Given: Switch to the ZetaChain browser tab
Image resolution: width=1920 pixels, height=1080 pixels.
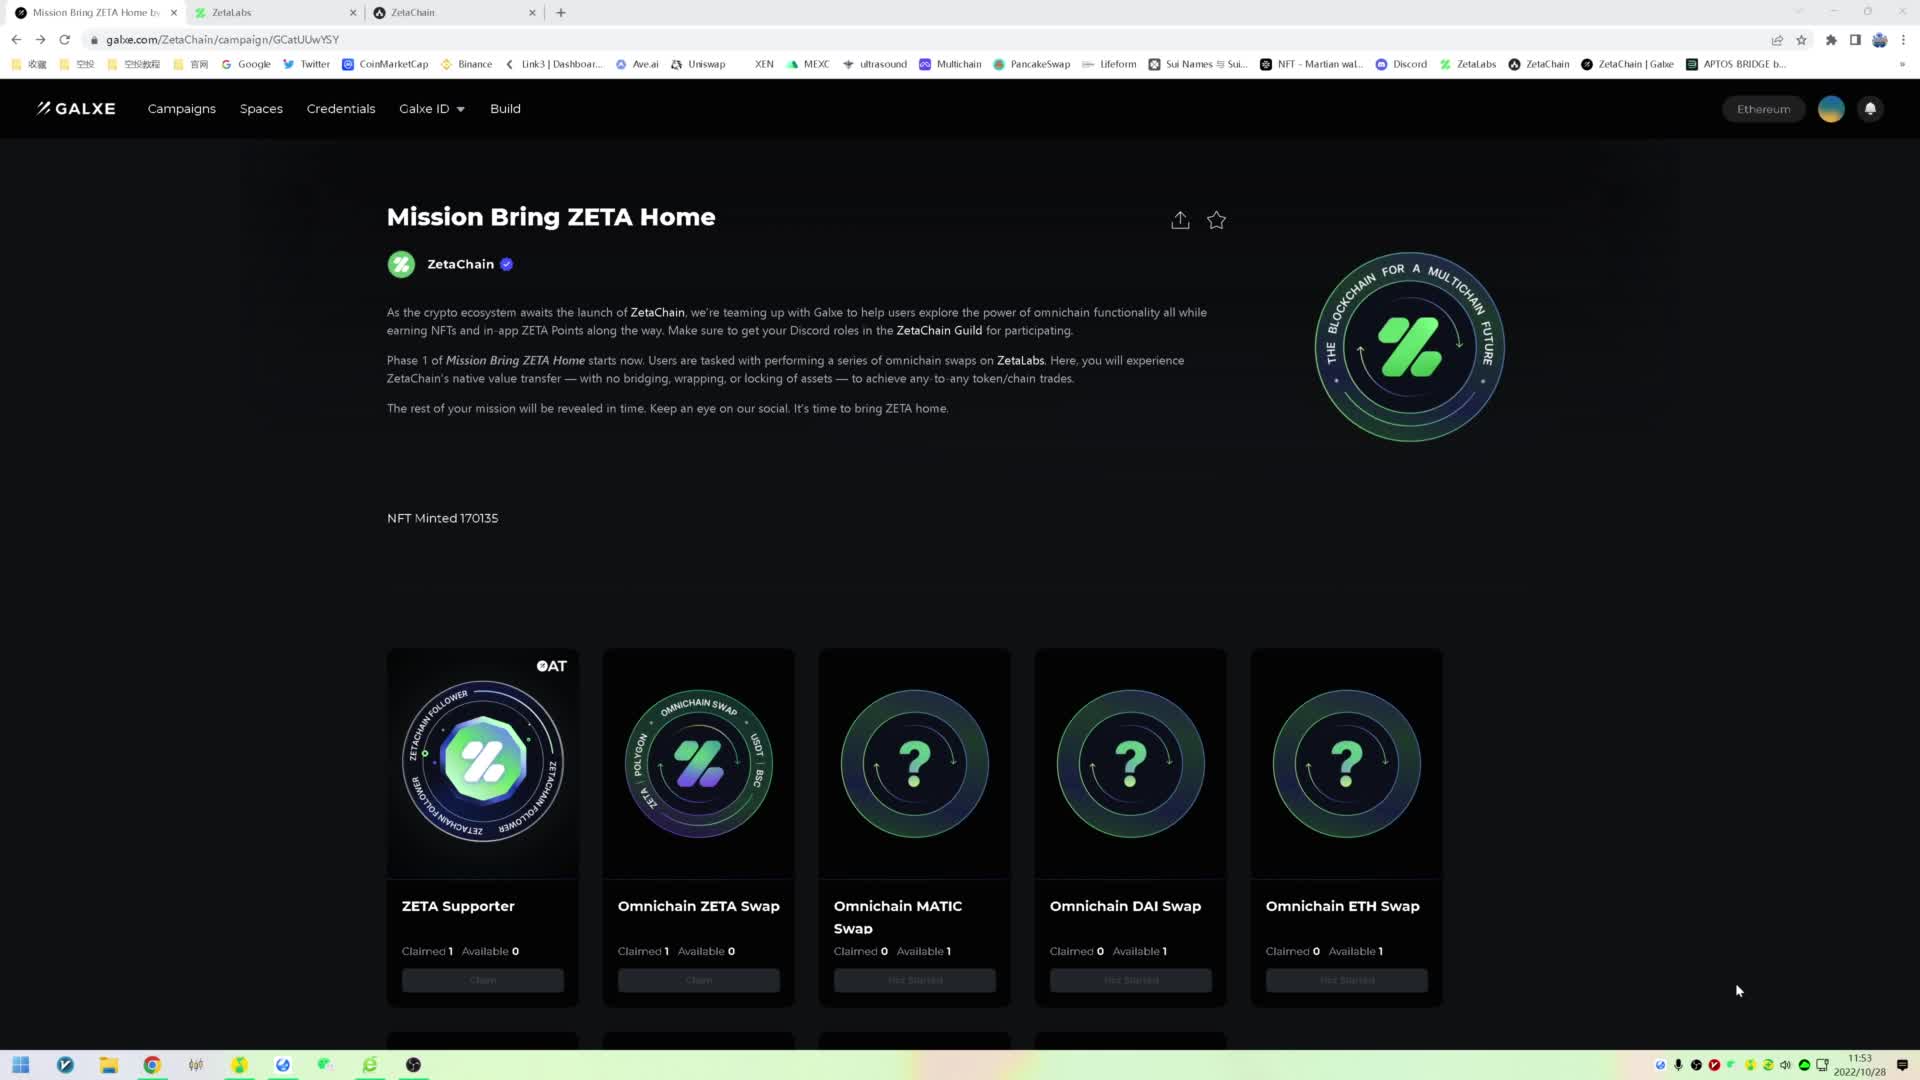Looking at the screenshot, I should pyautogui.click(x=453, y=13).
